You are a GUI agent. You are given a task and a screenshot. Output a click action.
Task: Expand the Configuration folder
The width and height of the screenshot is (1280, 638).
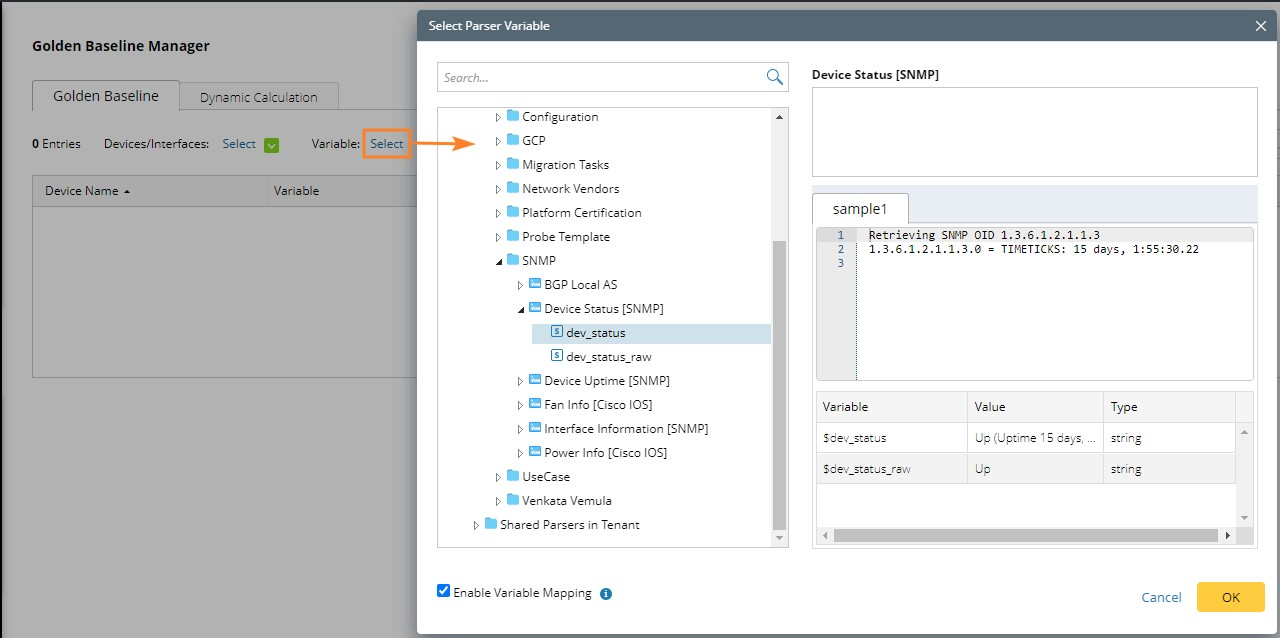coord(498,117)
